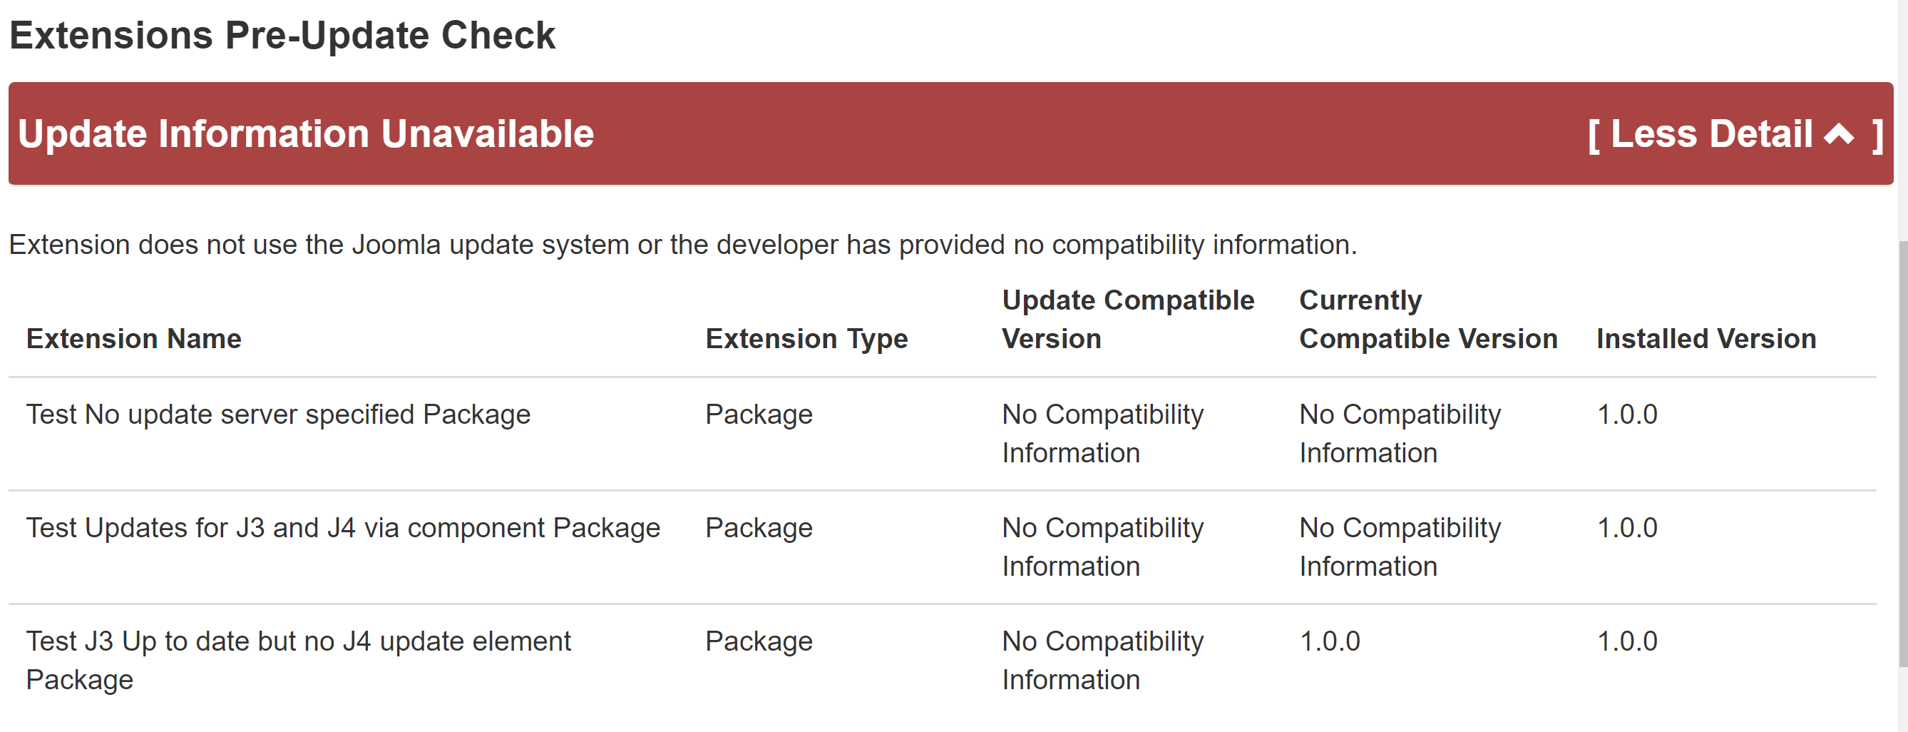Click Package type in the first table row
Screen dimensions: 1908x732
(758, 414)
